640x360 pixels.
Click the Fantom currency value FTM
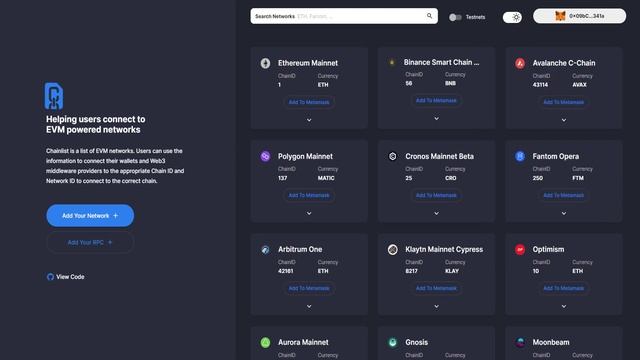tap(578, 178)
